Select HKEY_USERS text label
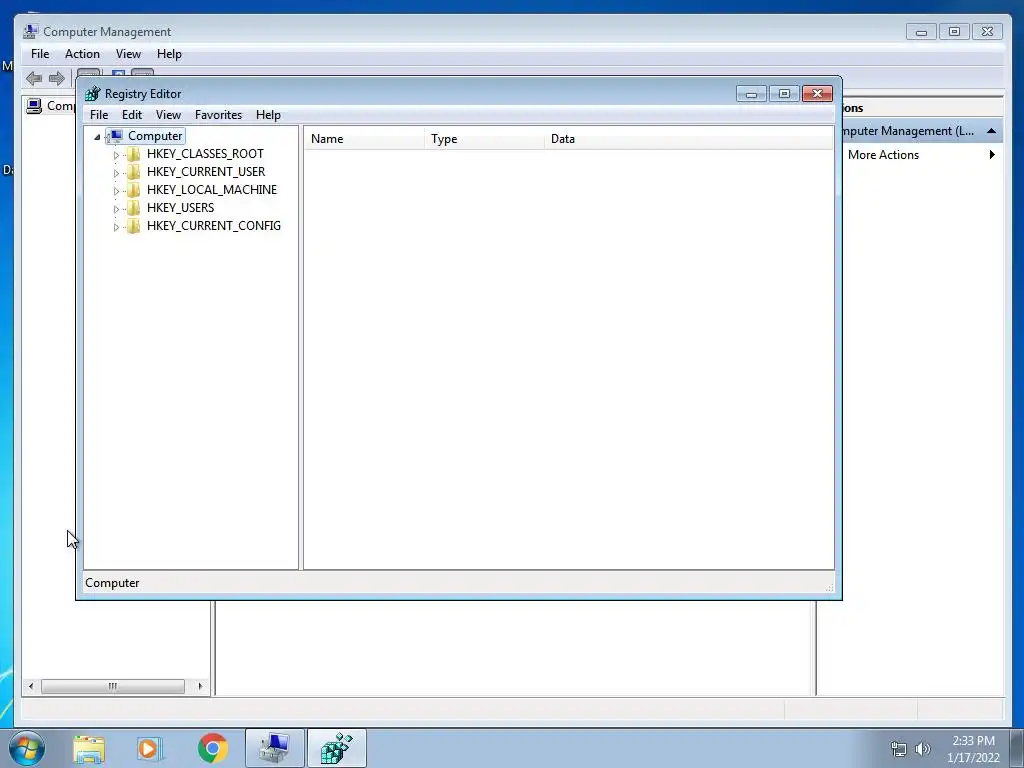This screenshot has width=1024, height=768. 180,208
